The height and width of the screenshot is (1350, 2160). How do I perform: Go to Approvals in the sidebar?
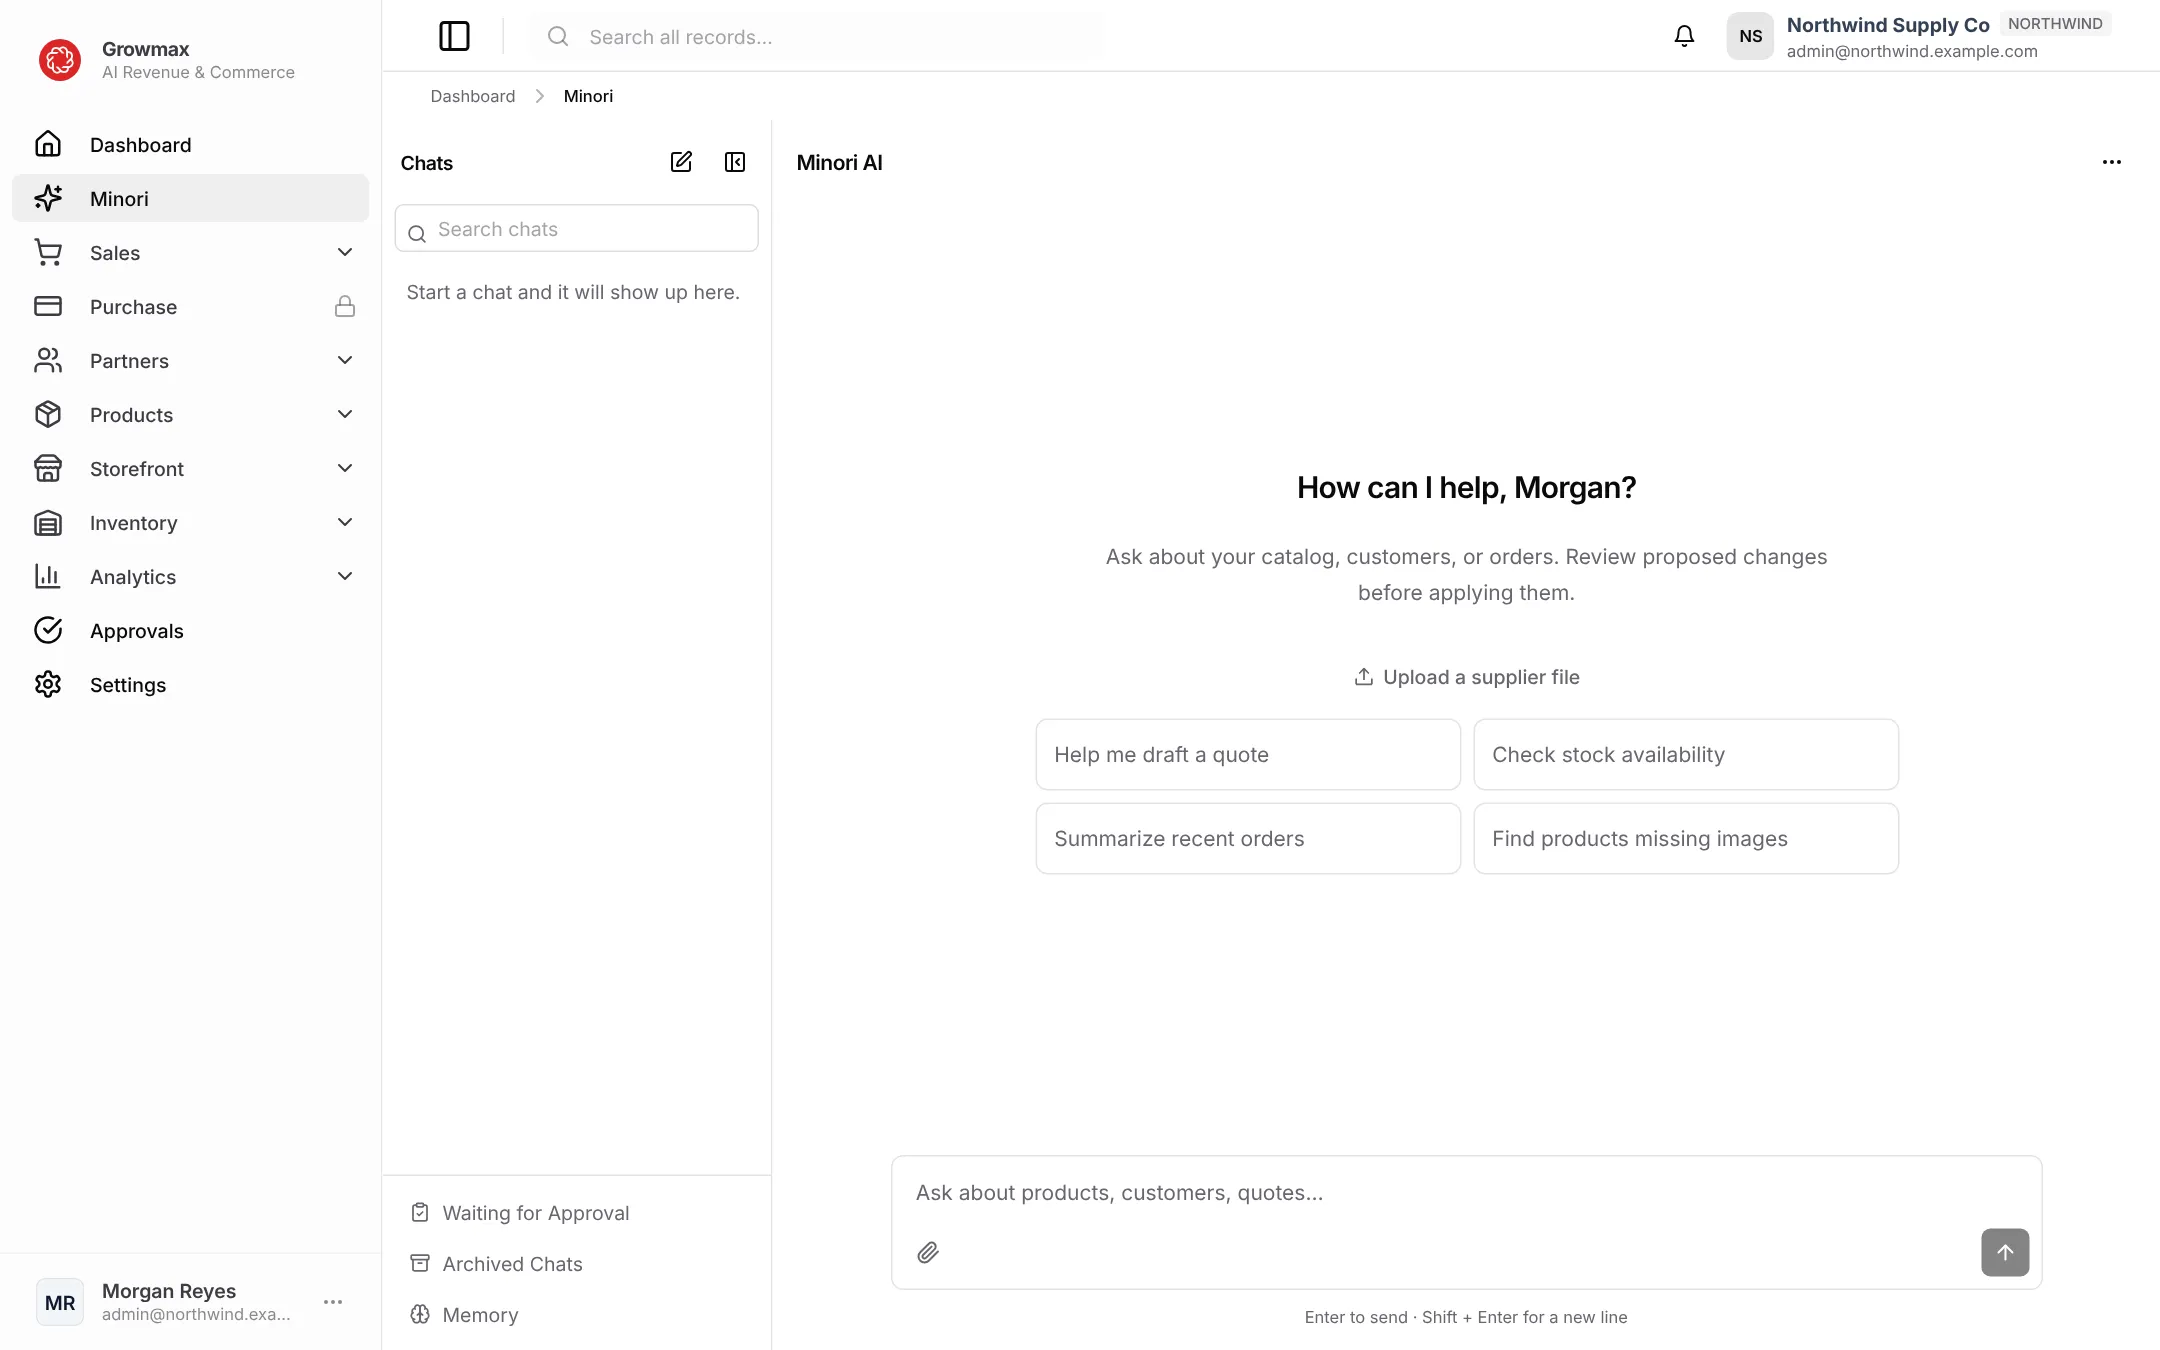pyautogui.click(x=190, y=630)
